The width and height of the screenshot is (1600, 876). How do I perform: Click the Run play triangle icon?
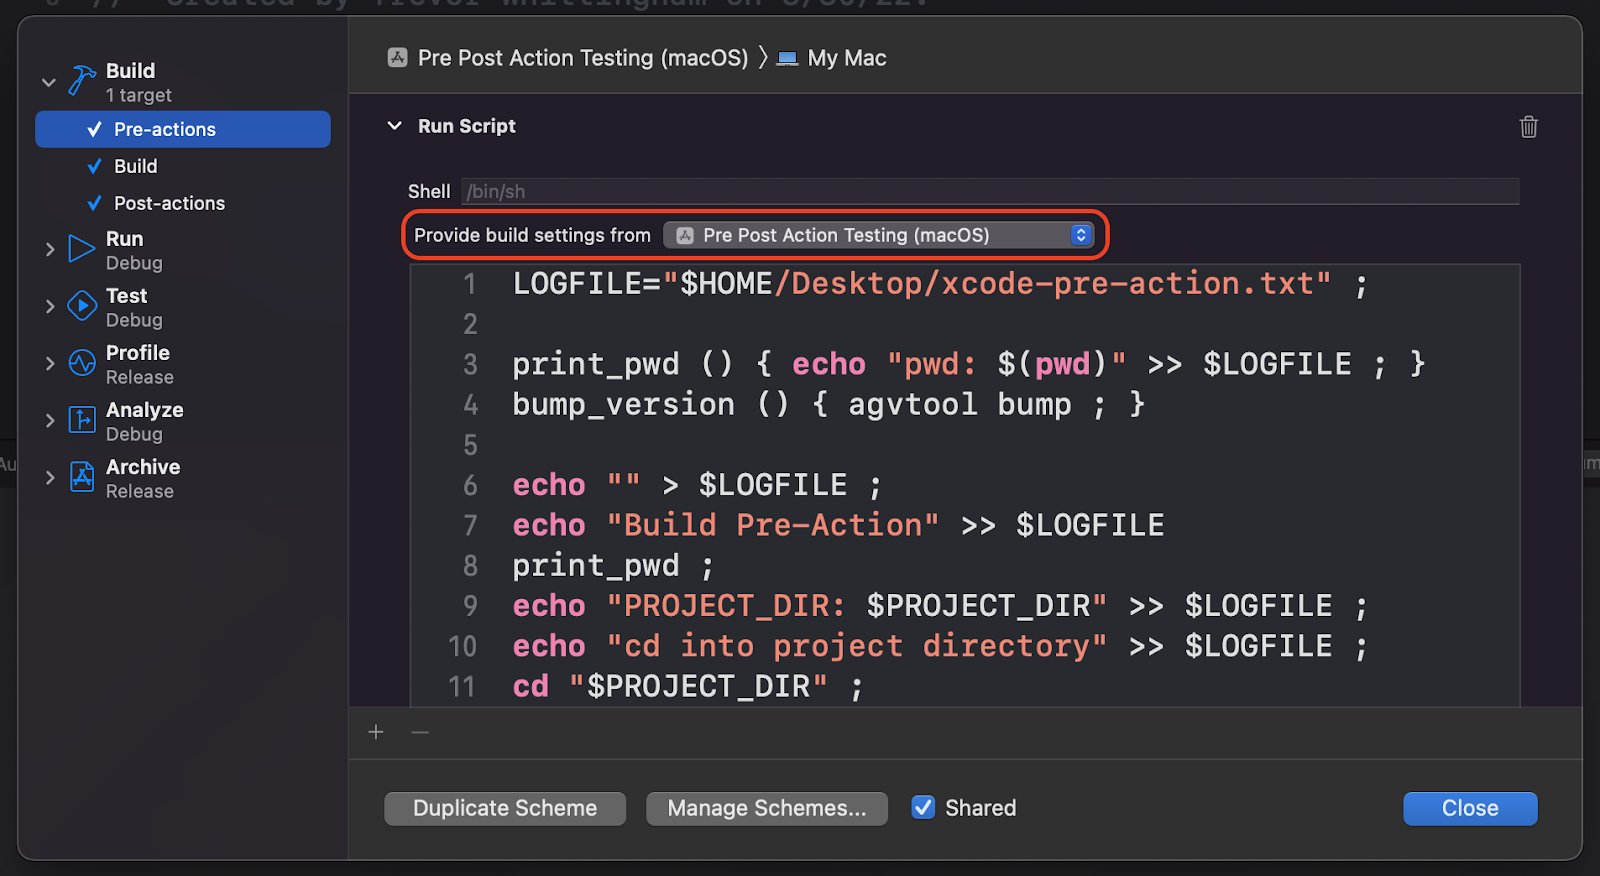click(81, 248)
